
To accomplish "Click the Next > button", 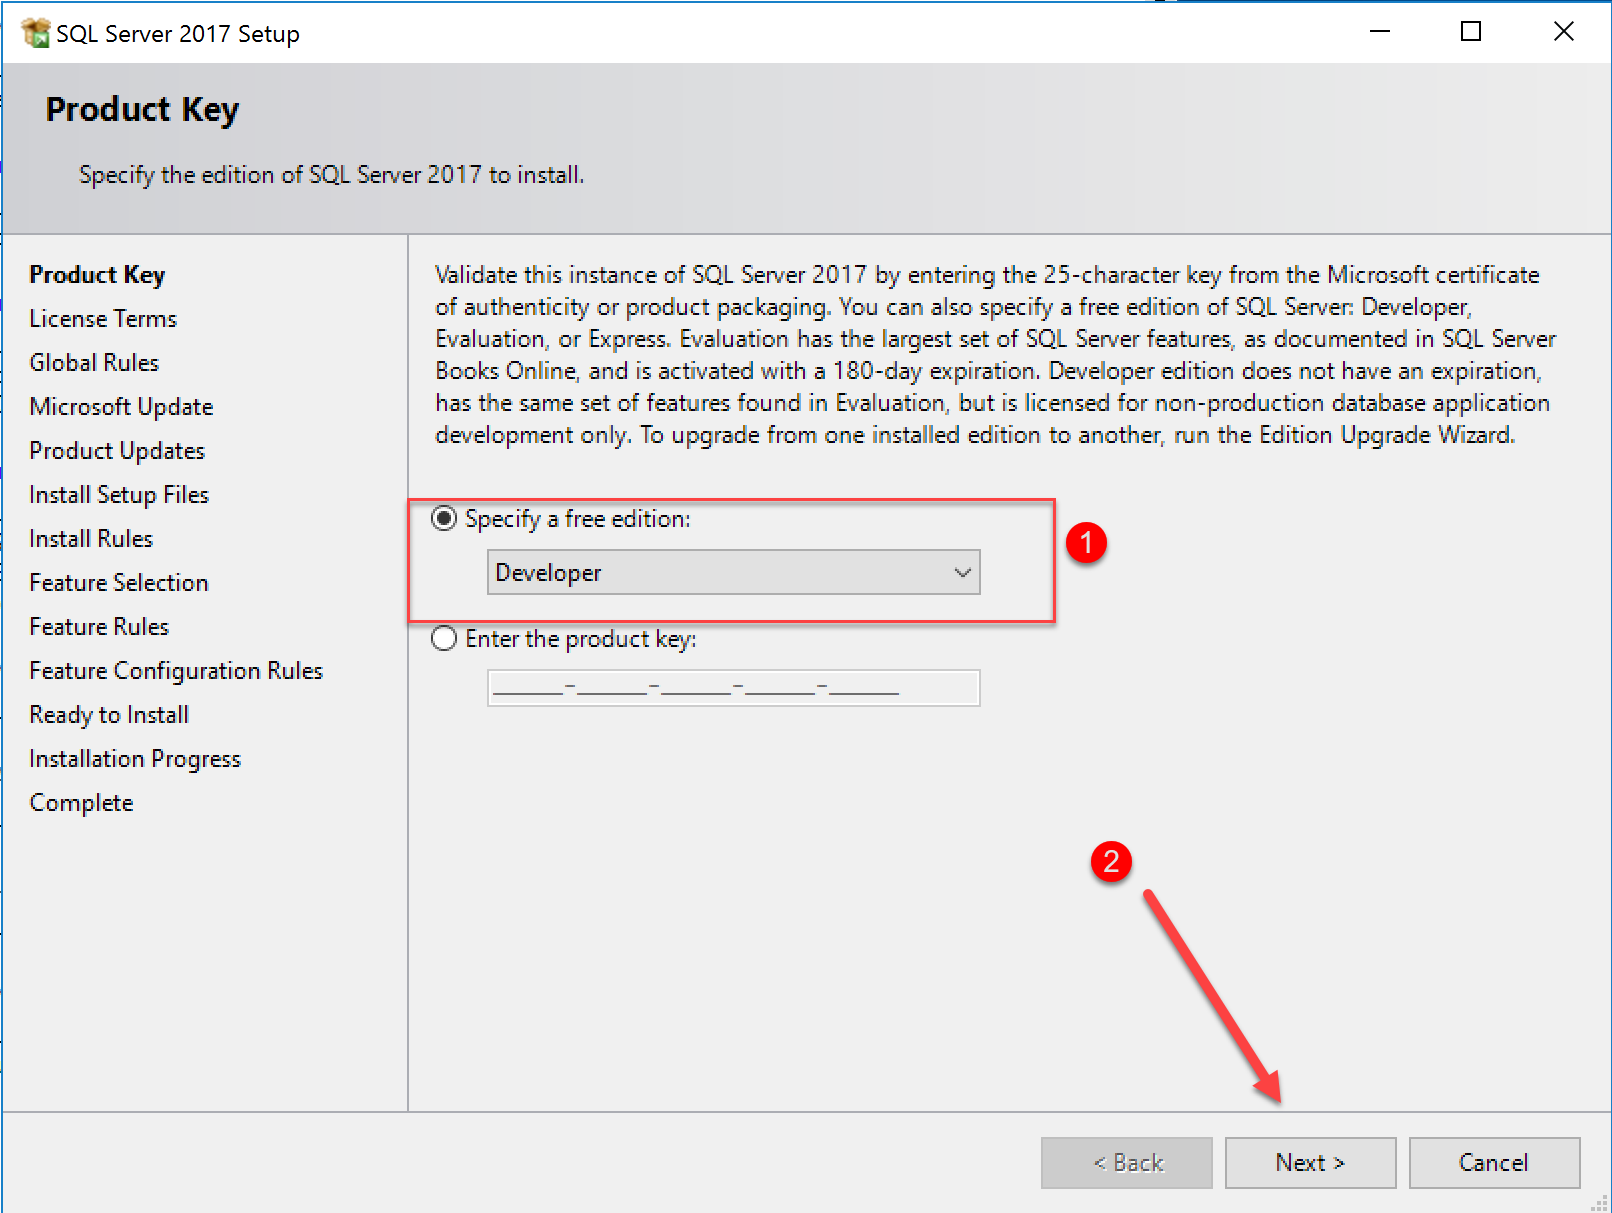I will [1310, 1162].
